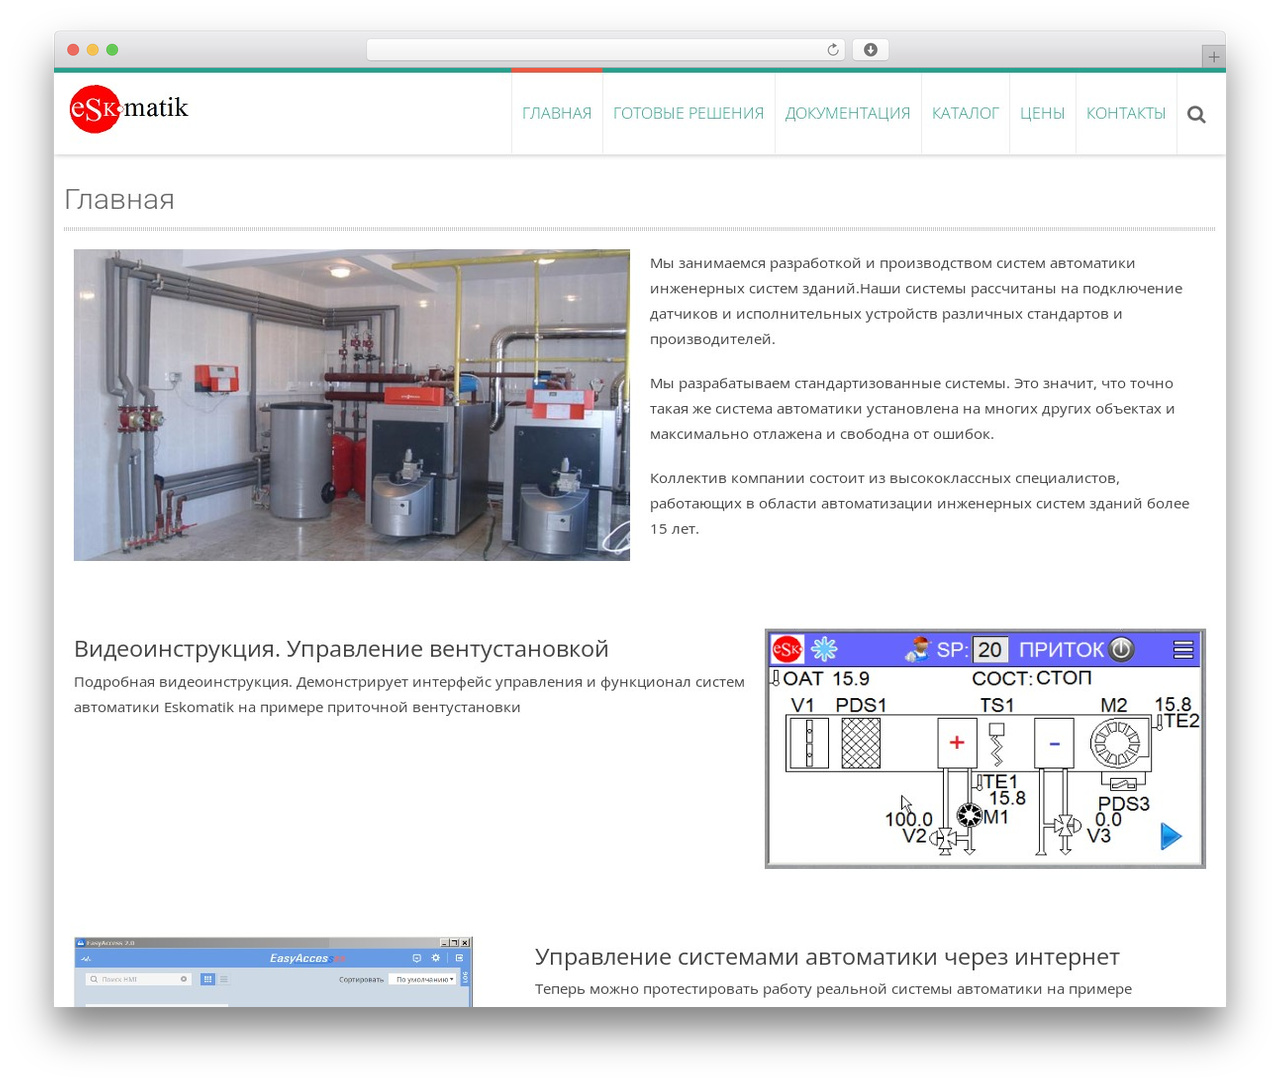
Task: Click the EasyAccess logout icon
Action: (x=460, y=958)
